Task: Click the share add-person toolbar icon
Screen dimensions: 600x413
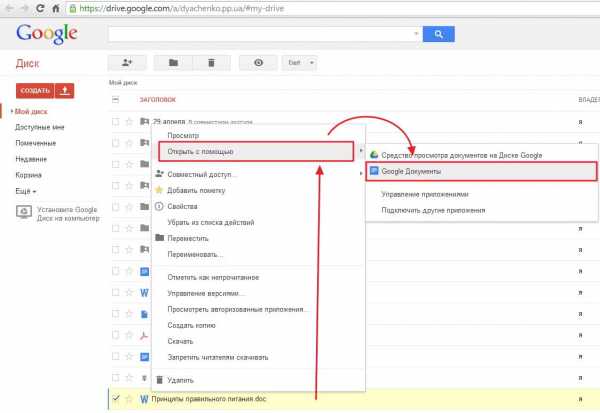Action: click(x=127, y=62)
